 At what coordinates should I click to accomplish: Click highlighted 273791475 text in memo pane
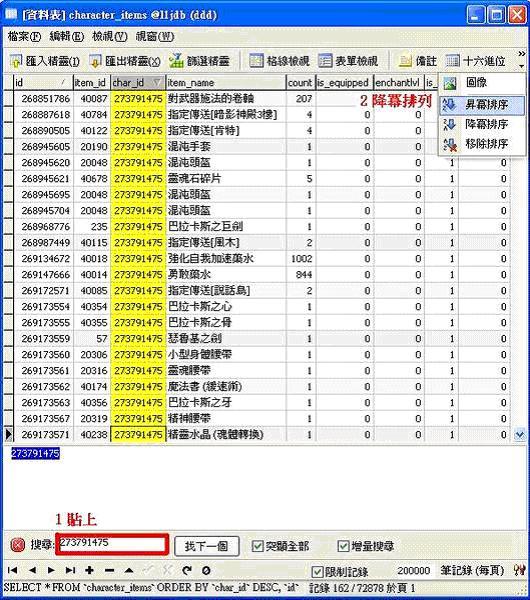click(x=35, y=454)
